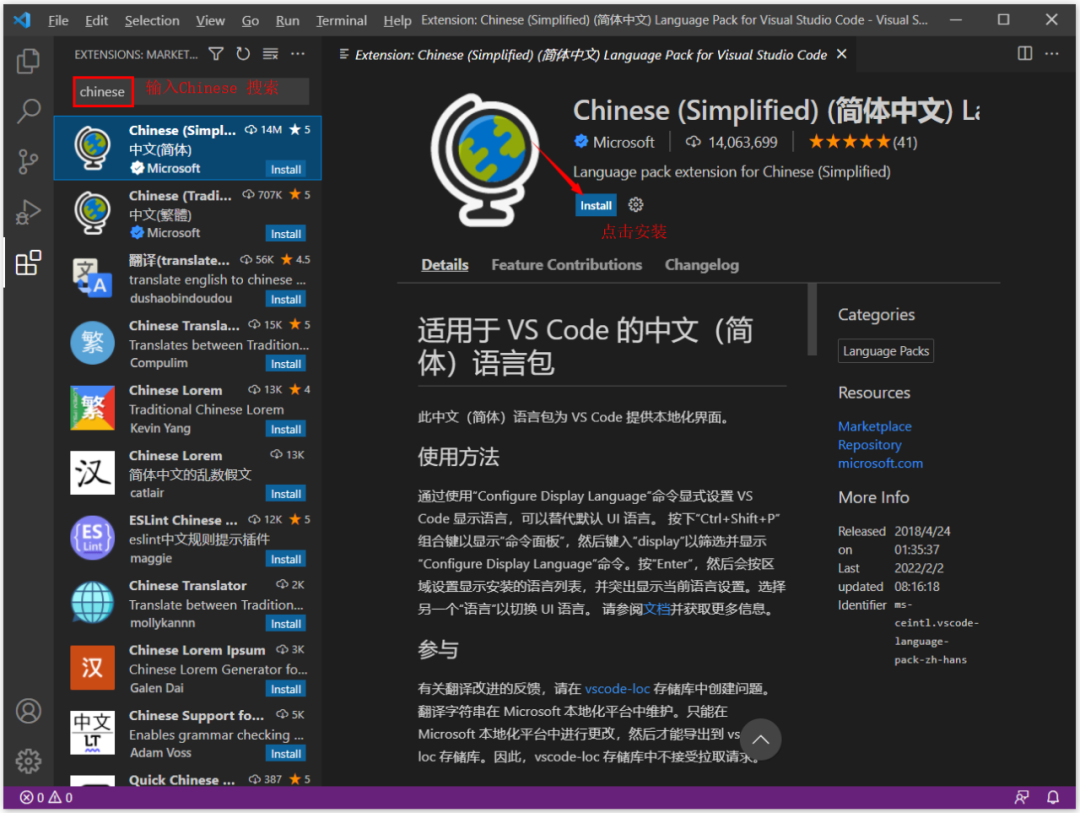Open the Source Control view
Image resolution: width=1080 pixels, height=813 pixels.
(28, 161)
